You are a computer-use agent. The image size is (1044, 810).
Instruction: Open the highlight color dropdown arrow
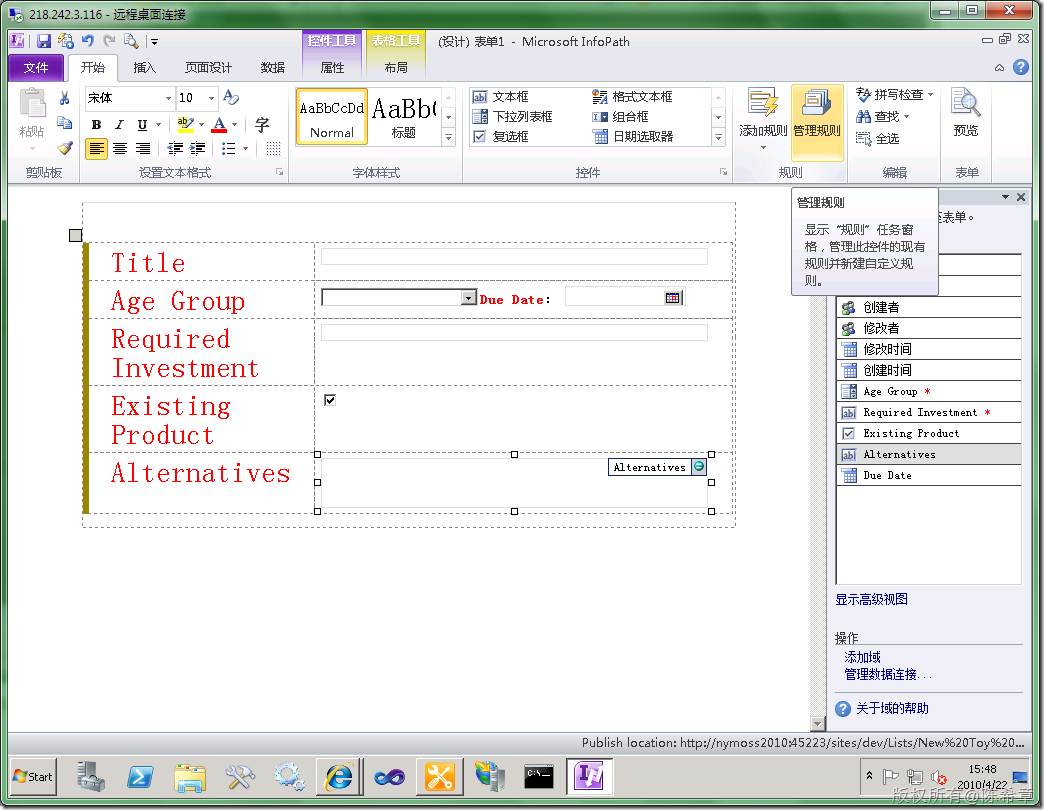(x=201, y=124)
